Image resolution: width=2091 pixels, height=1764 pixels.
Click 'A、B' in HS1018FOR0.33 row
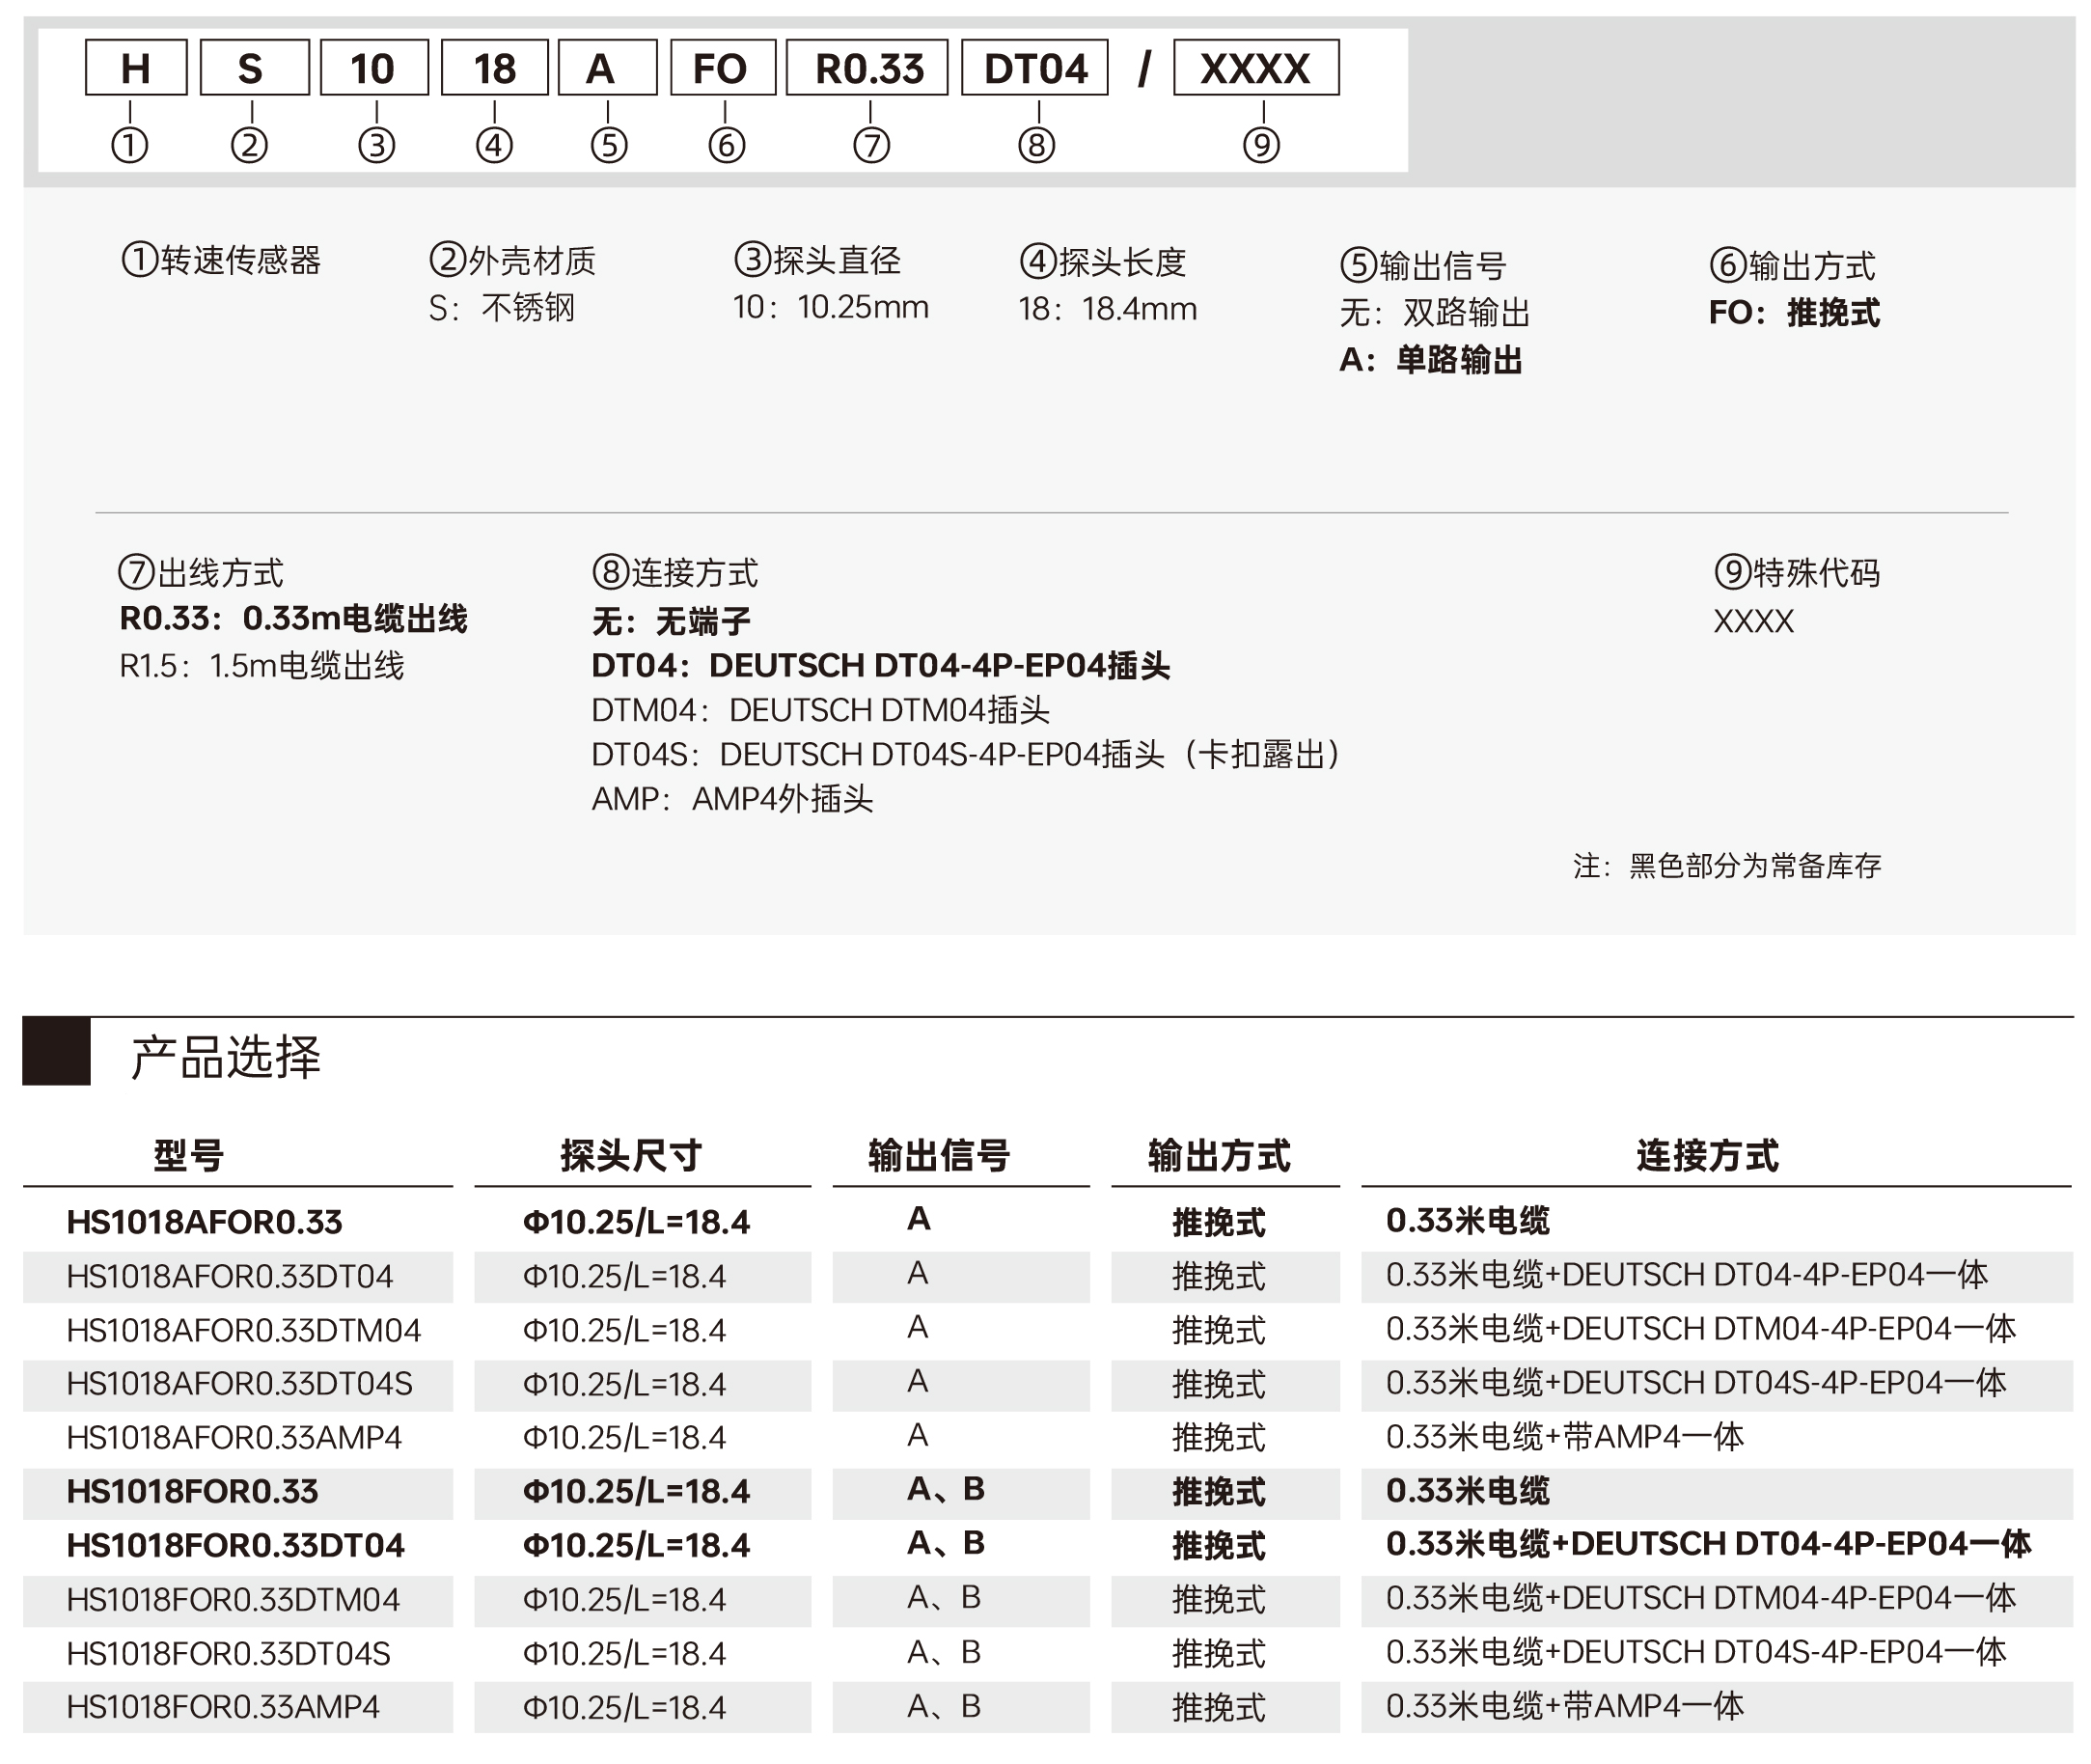[946, 1490]
